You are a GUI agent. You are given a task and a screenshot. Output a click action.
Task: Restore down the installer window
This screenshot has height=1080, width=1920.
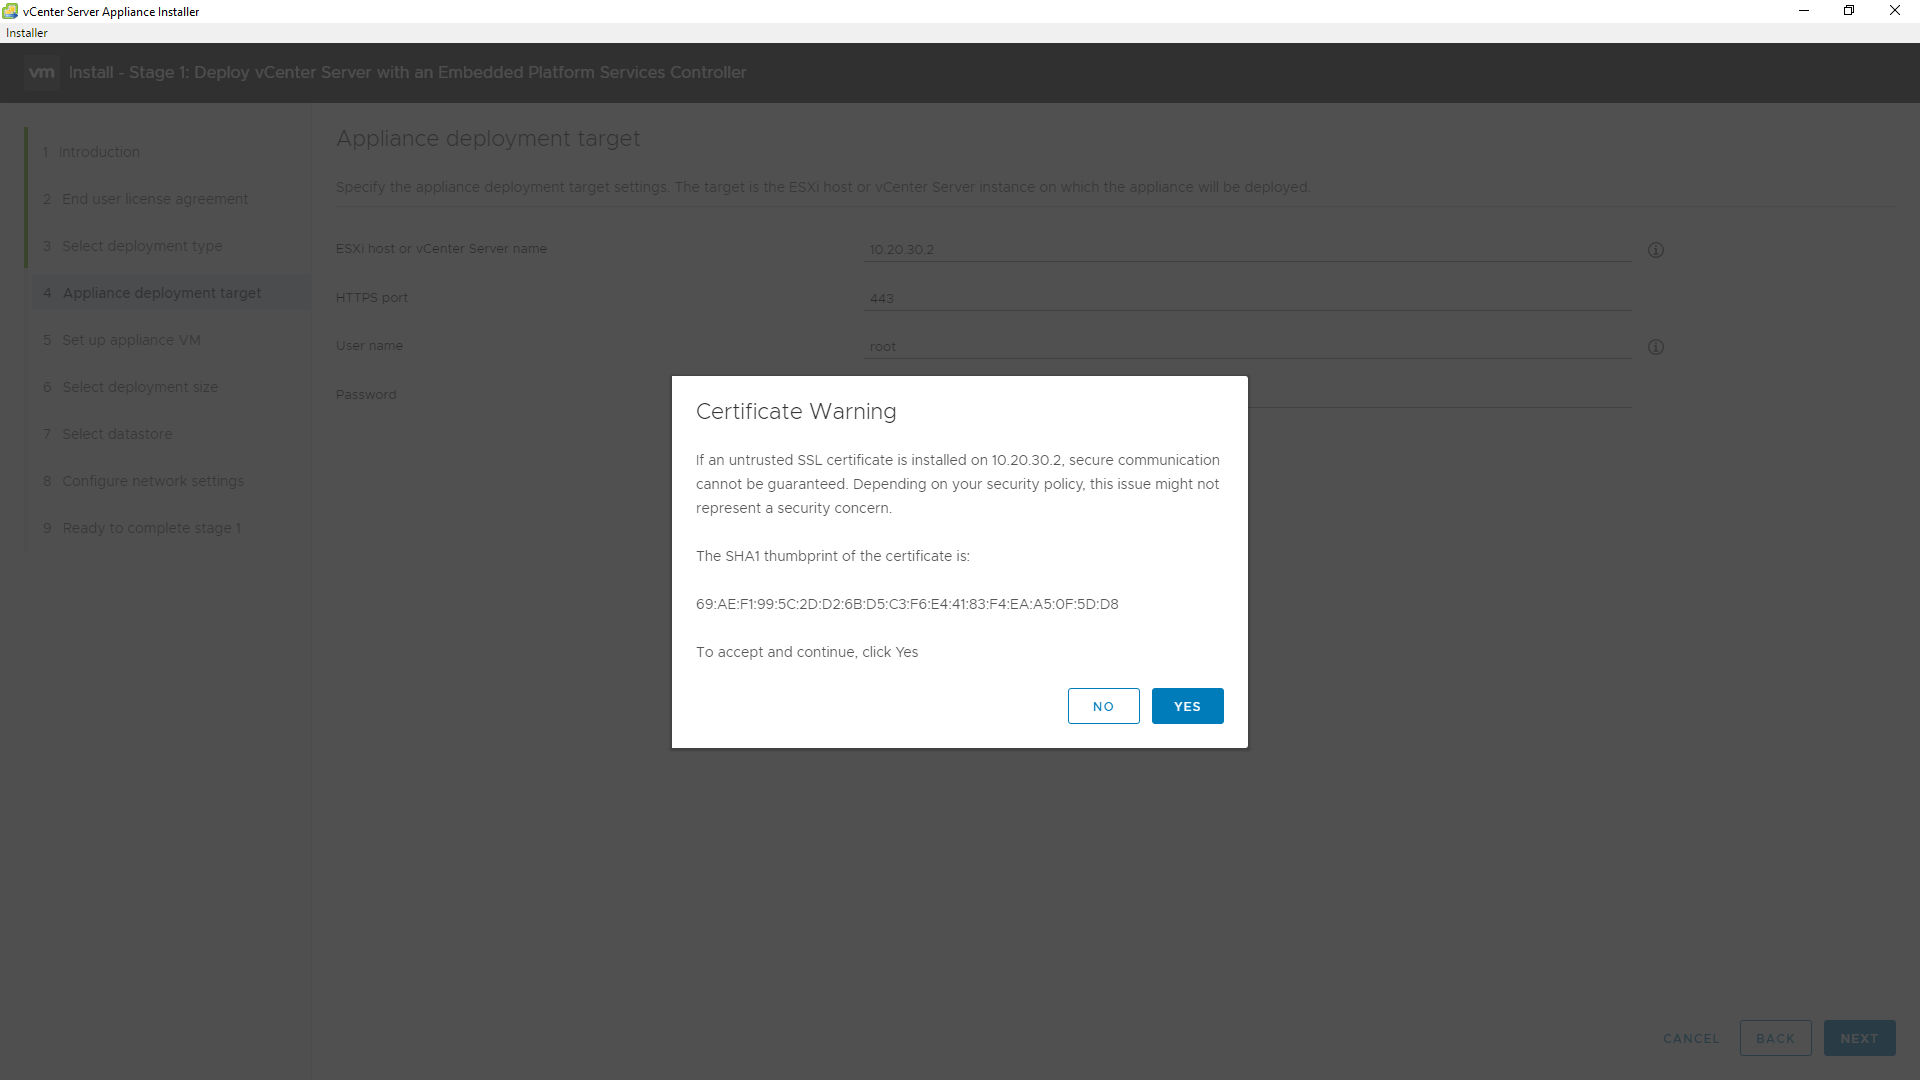coord(1849,11)
